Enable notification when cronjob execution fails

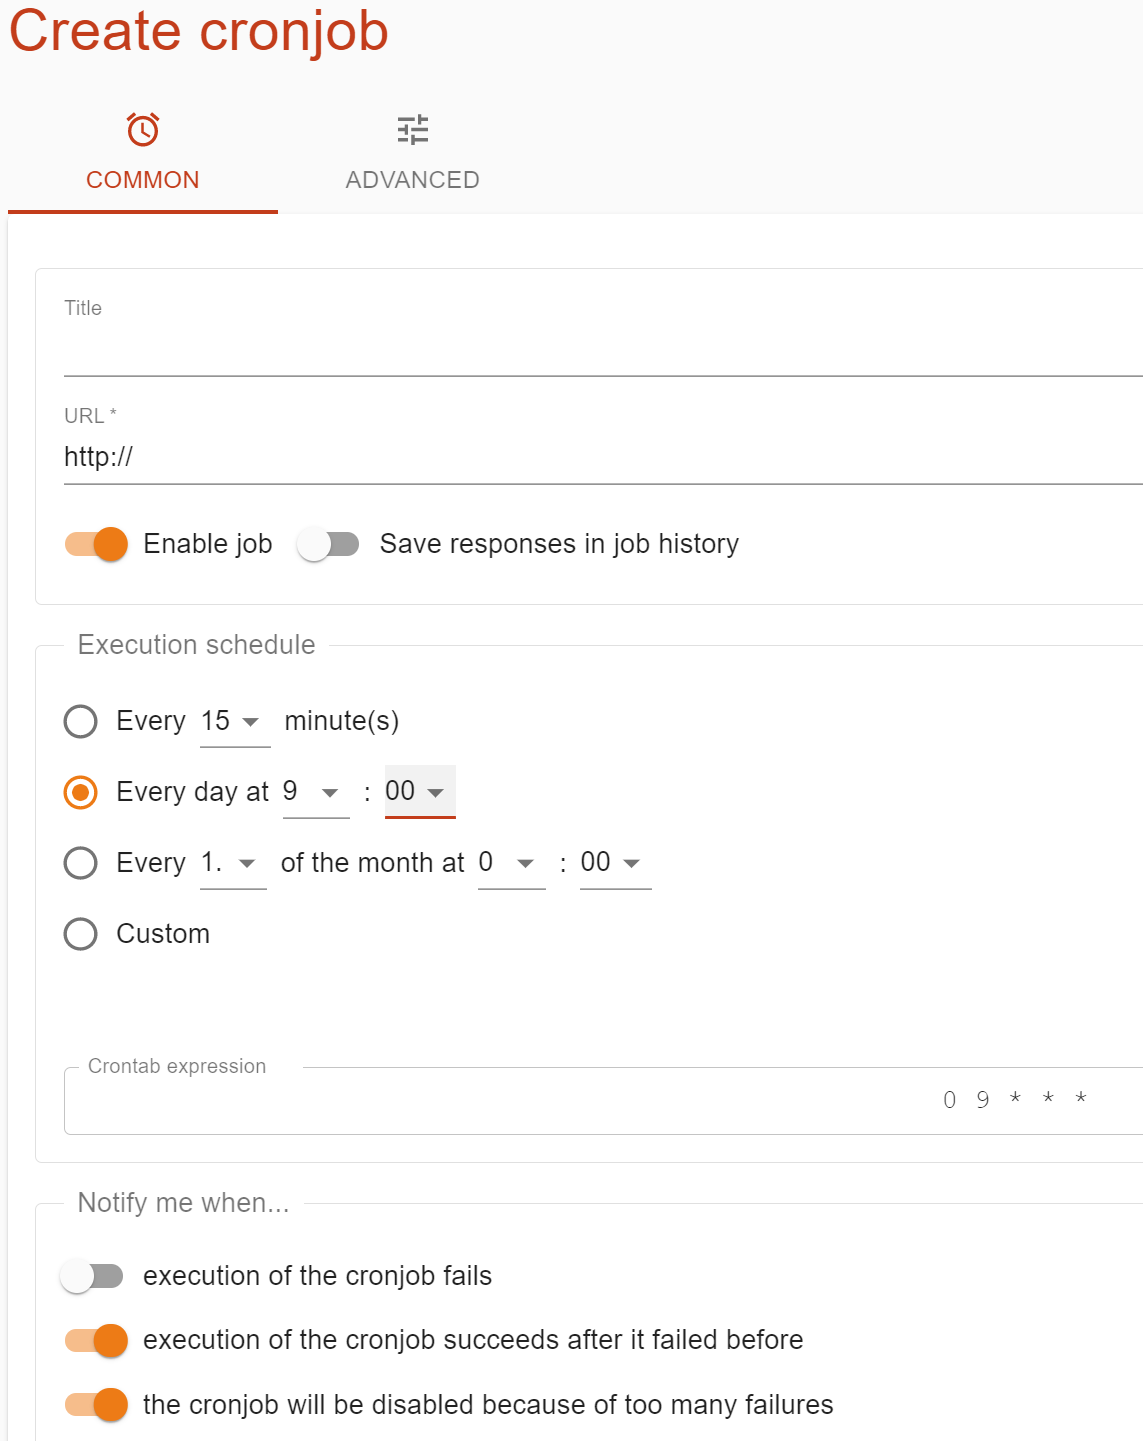point(92,1276)
